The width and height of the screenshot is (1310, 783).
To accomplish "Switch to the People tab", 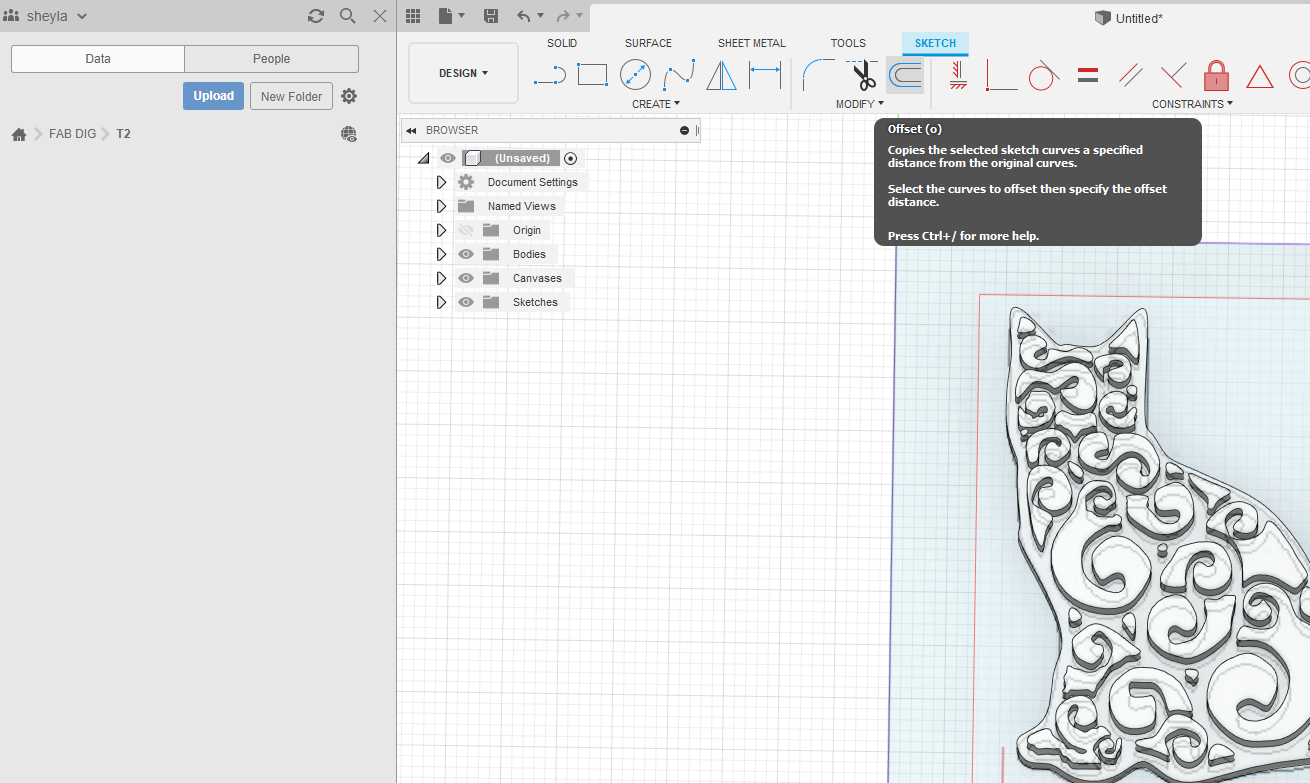I will [271, 59].
